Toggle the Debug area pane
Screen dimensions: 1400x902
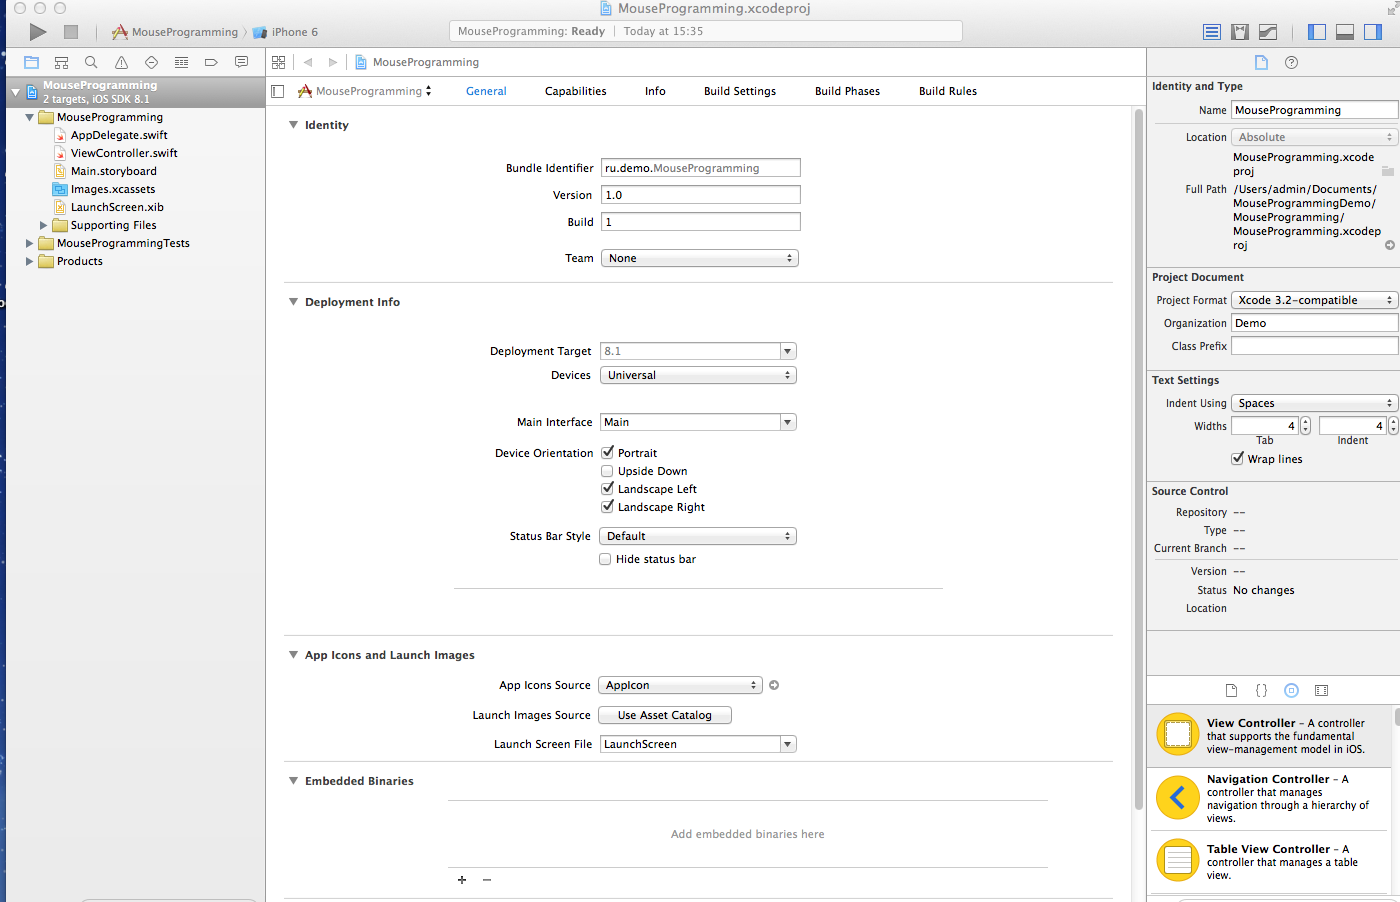click(1345, 32)
